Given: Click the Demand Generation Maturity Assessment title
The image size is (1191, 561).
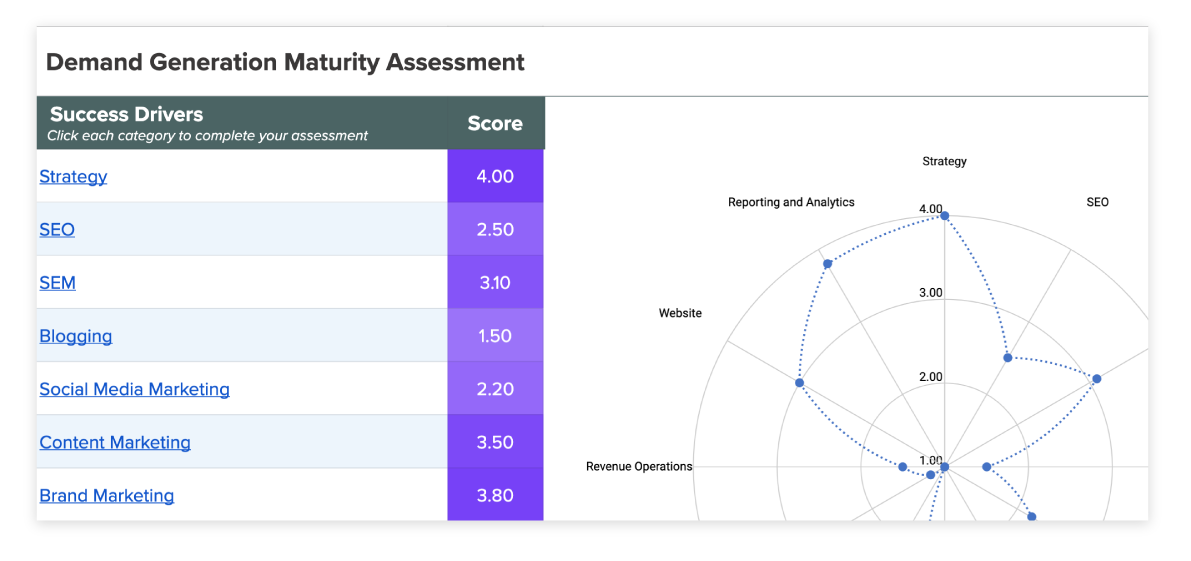Looking at the screenshot, I should click(285, 62).
